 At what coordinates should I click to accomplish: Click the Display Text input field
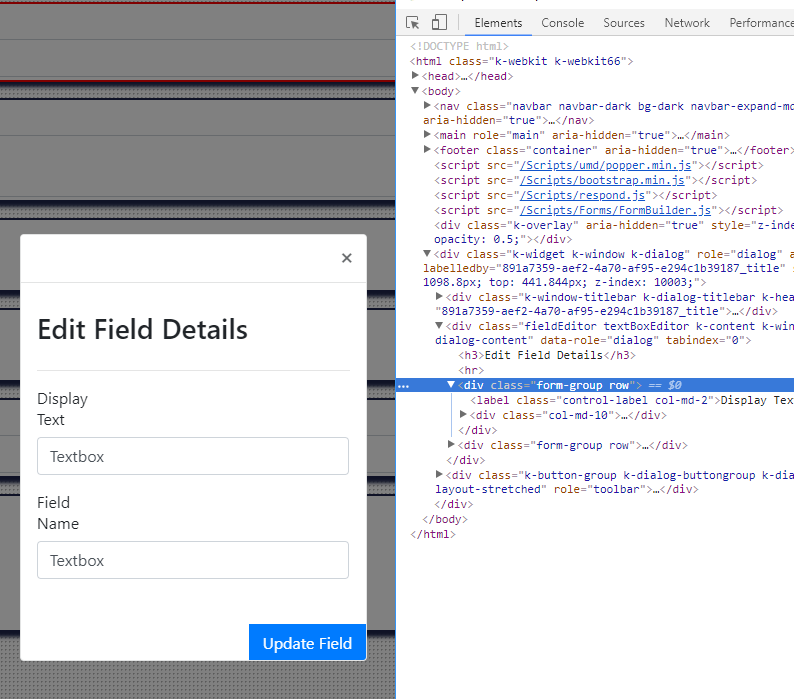pyautogui.click(x=193, y=456)
